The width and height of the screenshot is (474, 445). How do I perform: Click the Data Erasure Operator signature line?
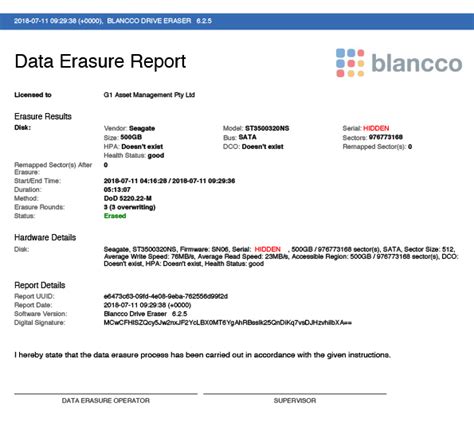[x=106, y=394]
